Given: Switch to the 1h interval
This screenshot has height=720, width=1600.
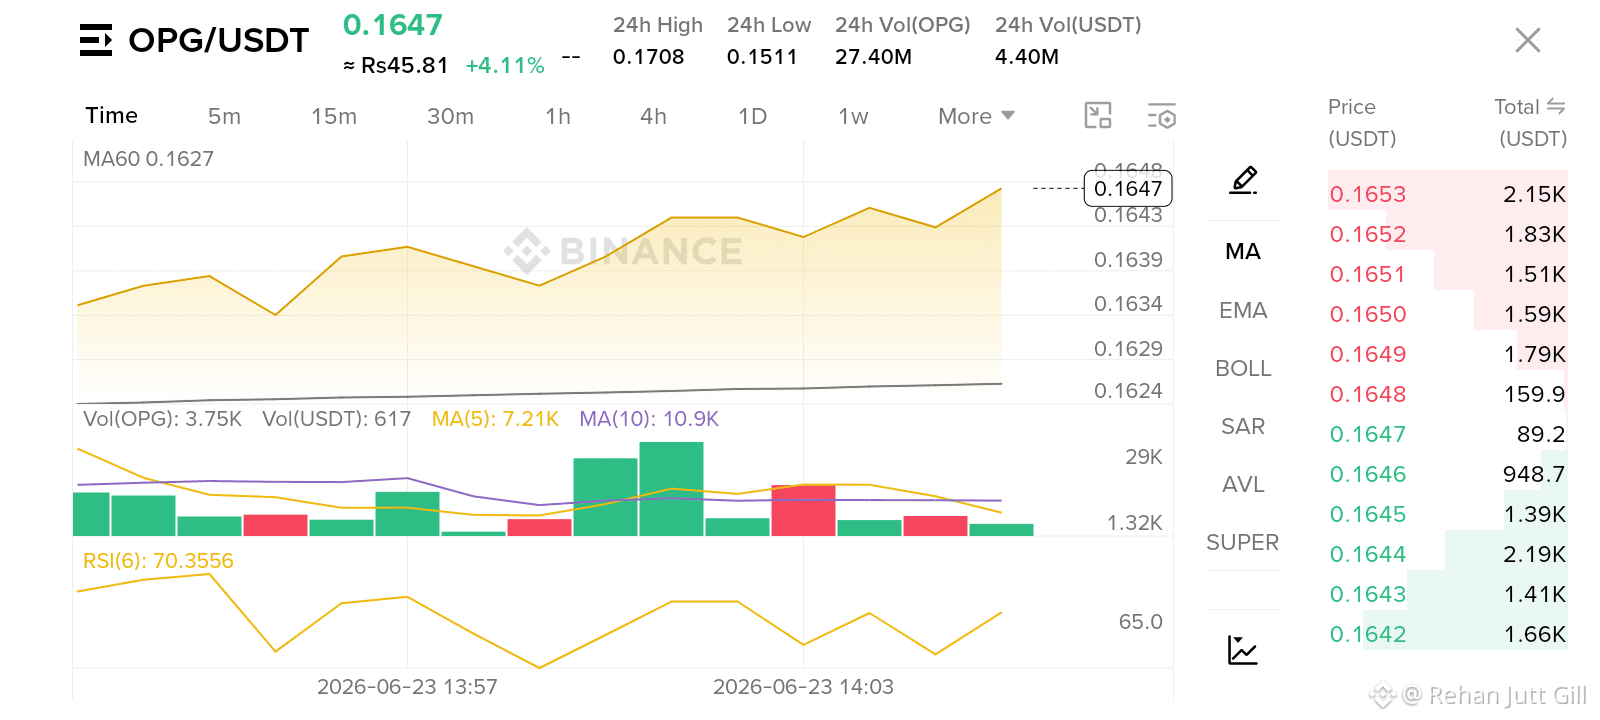Looking at the screenshot, I should (558, 116).
